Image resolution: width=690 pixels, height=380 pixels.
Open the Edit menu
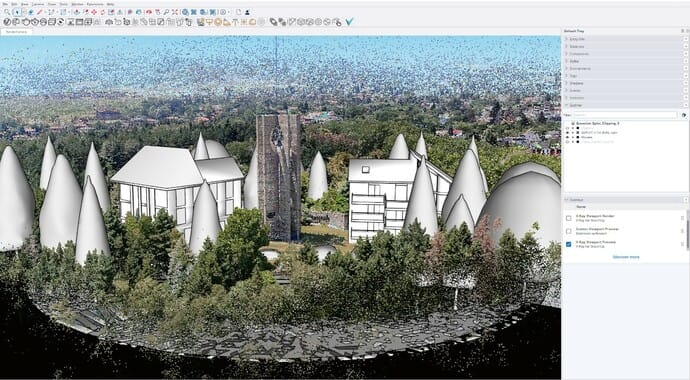pos(14,4)
